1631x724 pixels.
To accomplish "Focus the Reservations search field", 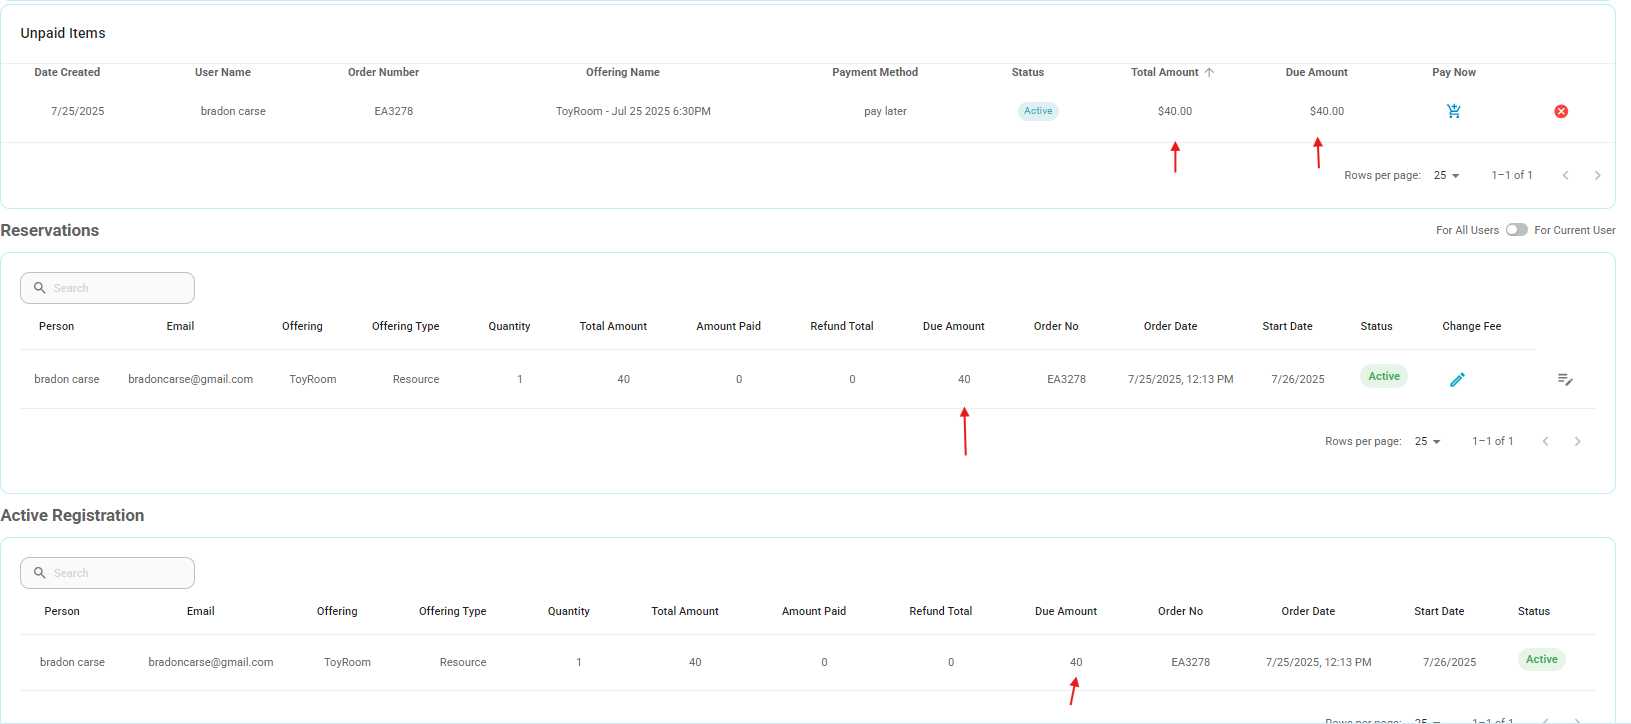I will [x=107, y=288].
